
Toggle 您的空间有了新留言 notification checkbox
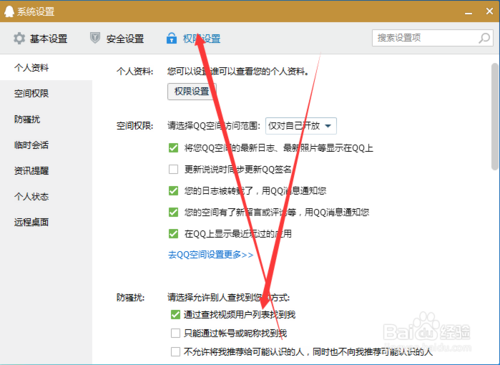(x=173, y=212)
